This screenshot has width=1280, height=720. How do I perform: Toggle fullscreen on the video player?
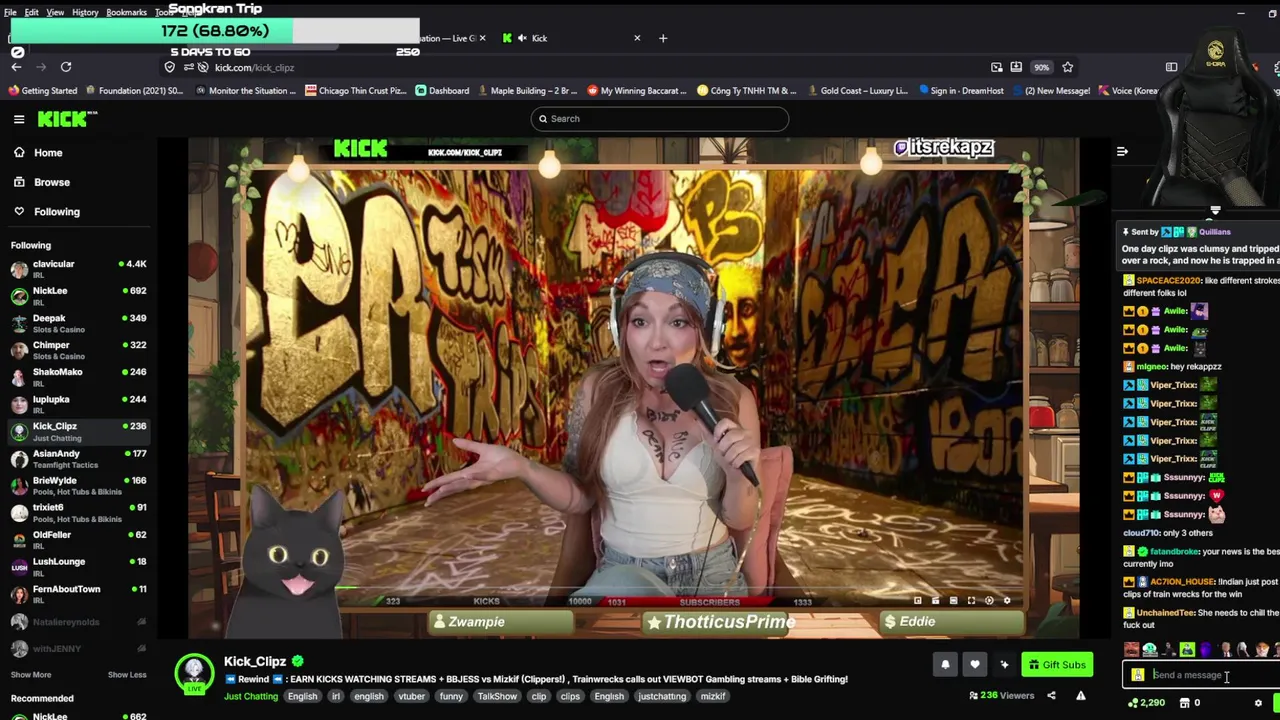tap(971, 601)
